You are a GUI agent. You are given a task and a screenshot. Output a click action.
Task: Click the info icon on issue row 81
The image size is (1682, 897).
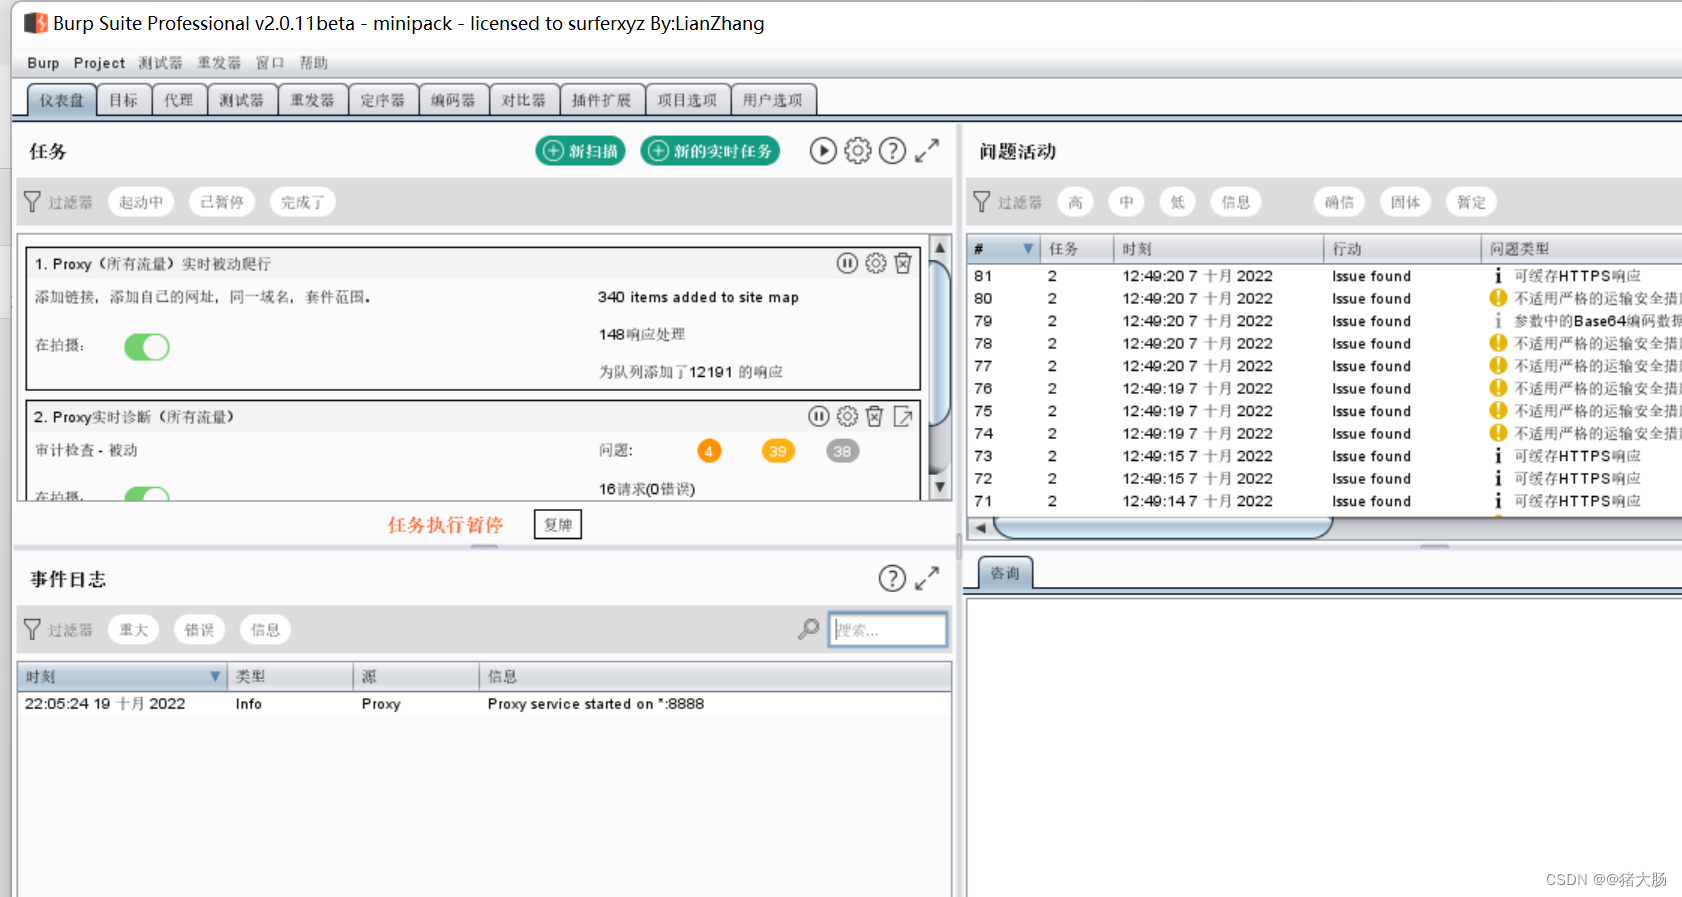point(1498,275)
